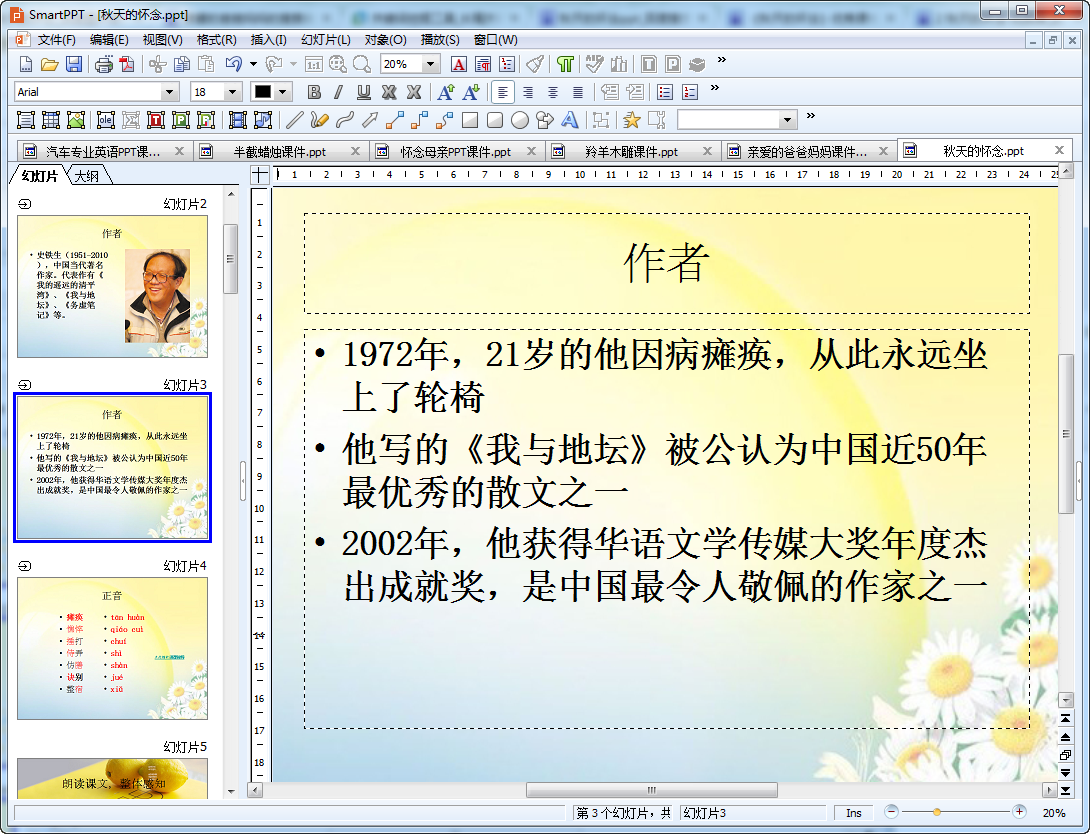
Task: Export to PDF icon
Action: coord(127,65)
